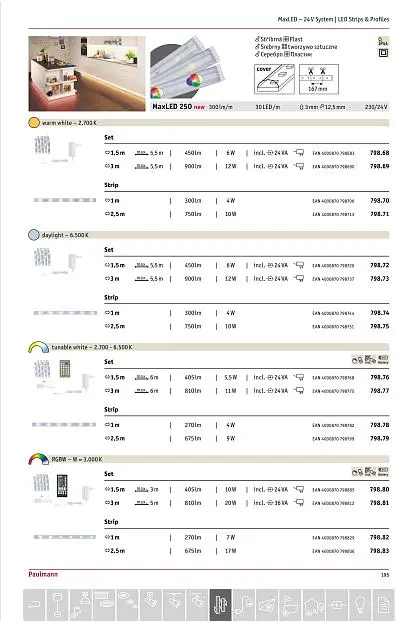Screen dimensions: 396x623
Task: Open the document page icon in bottom bar
Action: 383,605
